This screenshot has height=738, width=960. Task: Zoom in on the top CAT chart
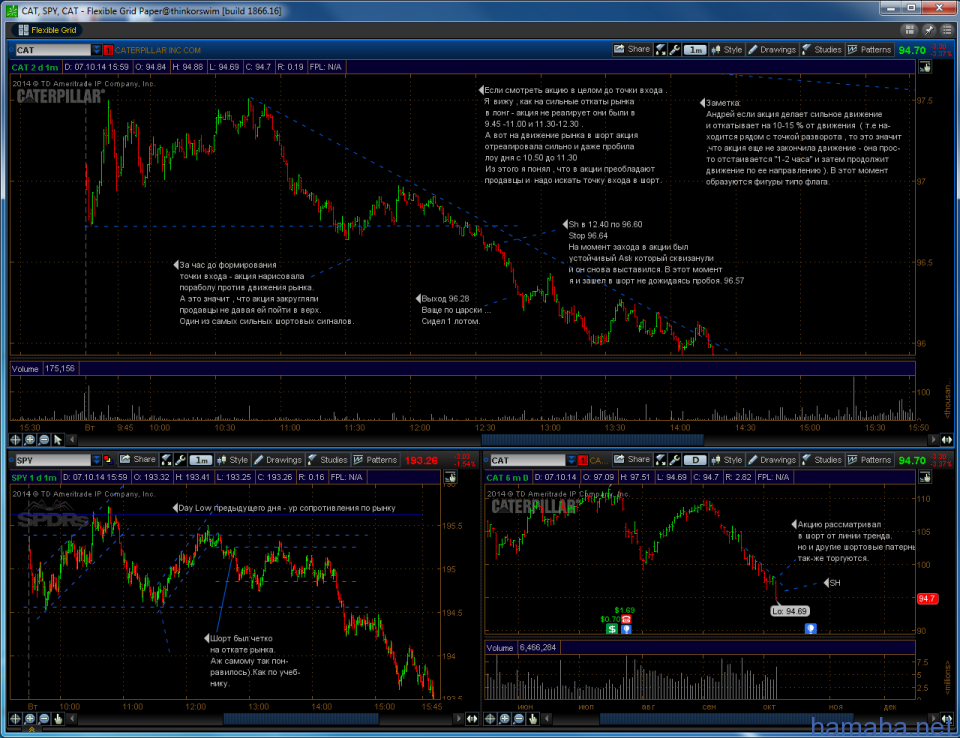(x=29, y=440)
